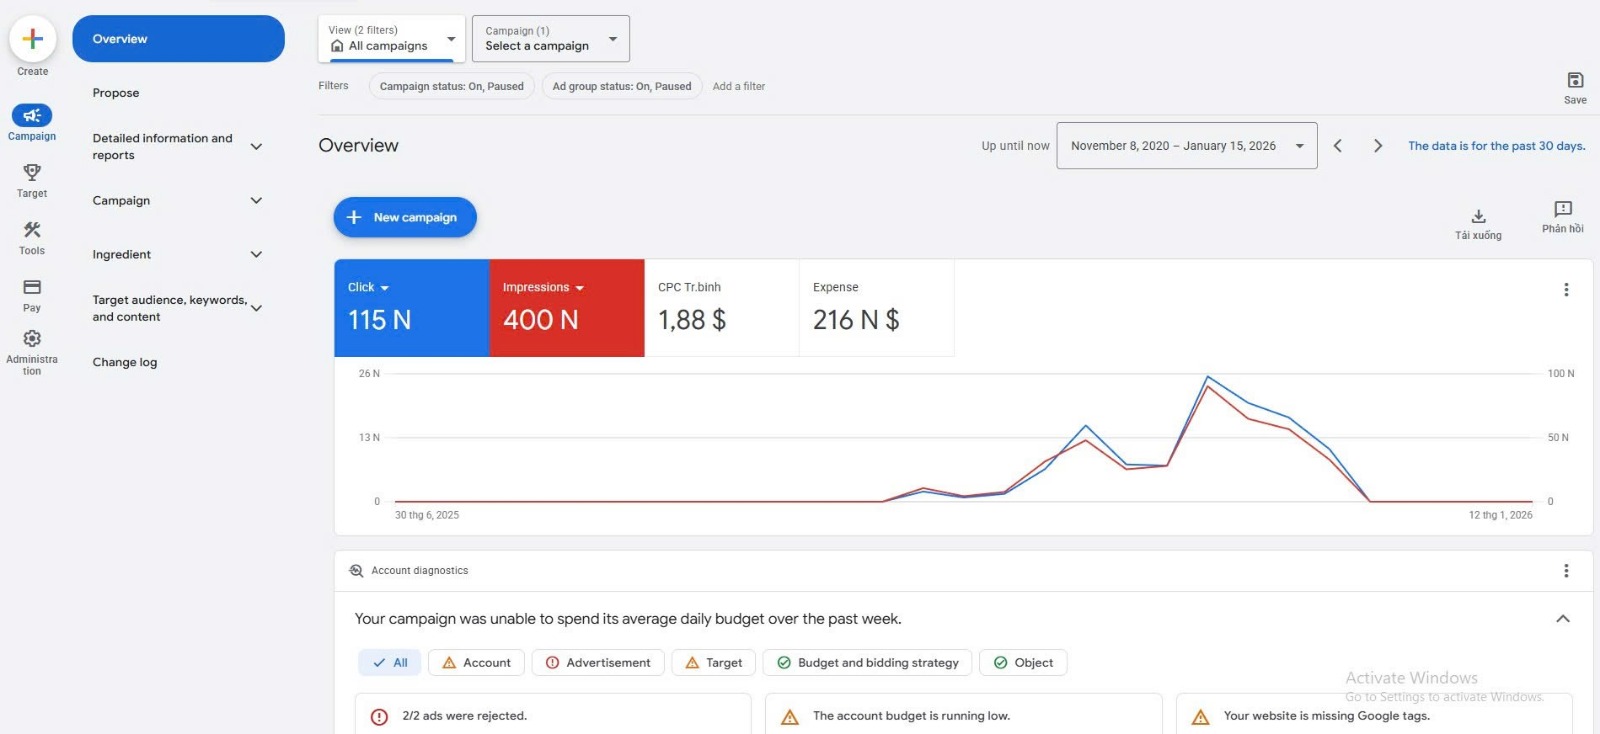This screenshot has width=1600, height=734.
Task: Open the Tools wrench icon
Action: point(32,230)
